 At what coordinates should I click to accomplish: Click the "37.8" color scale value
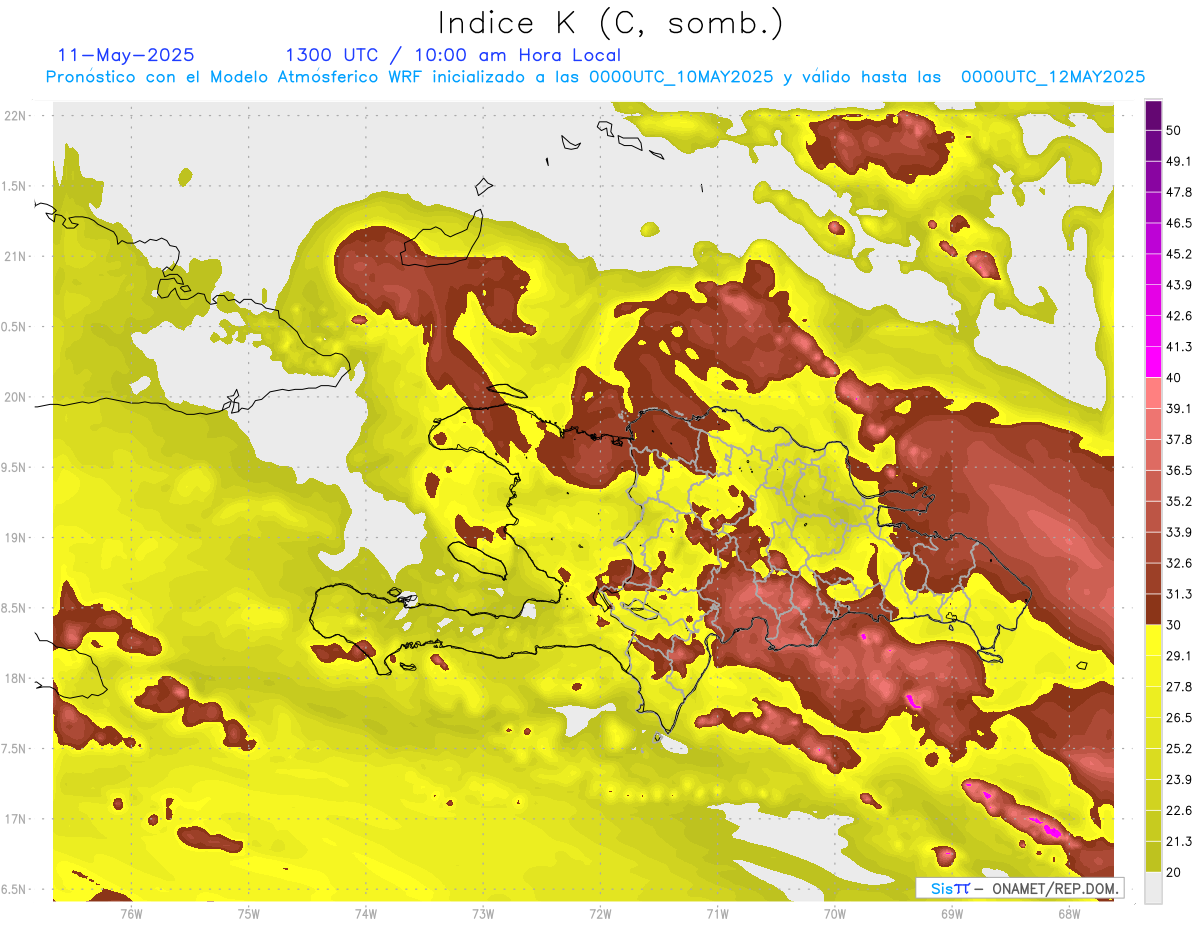coord(1179,439)
